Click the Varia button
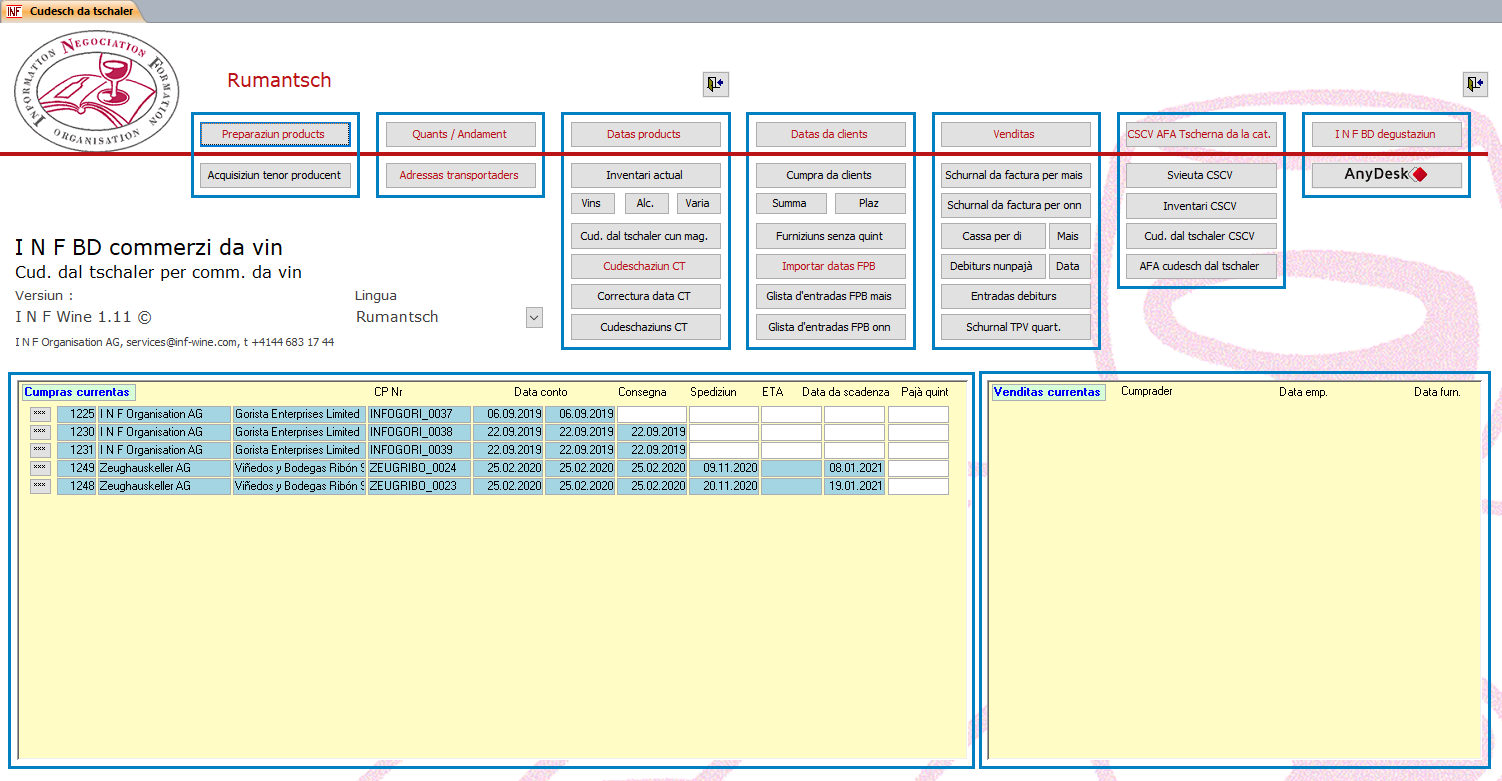Viewport: 1502px width, 781px height. (698, 203)
